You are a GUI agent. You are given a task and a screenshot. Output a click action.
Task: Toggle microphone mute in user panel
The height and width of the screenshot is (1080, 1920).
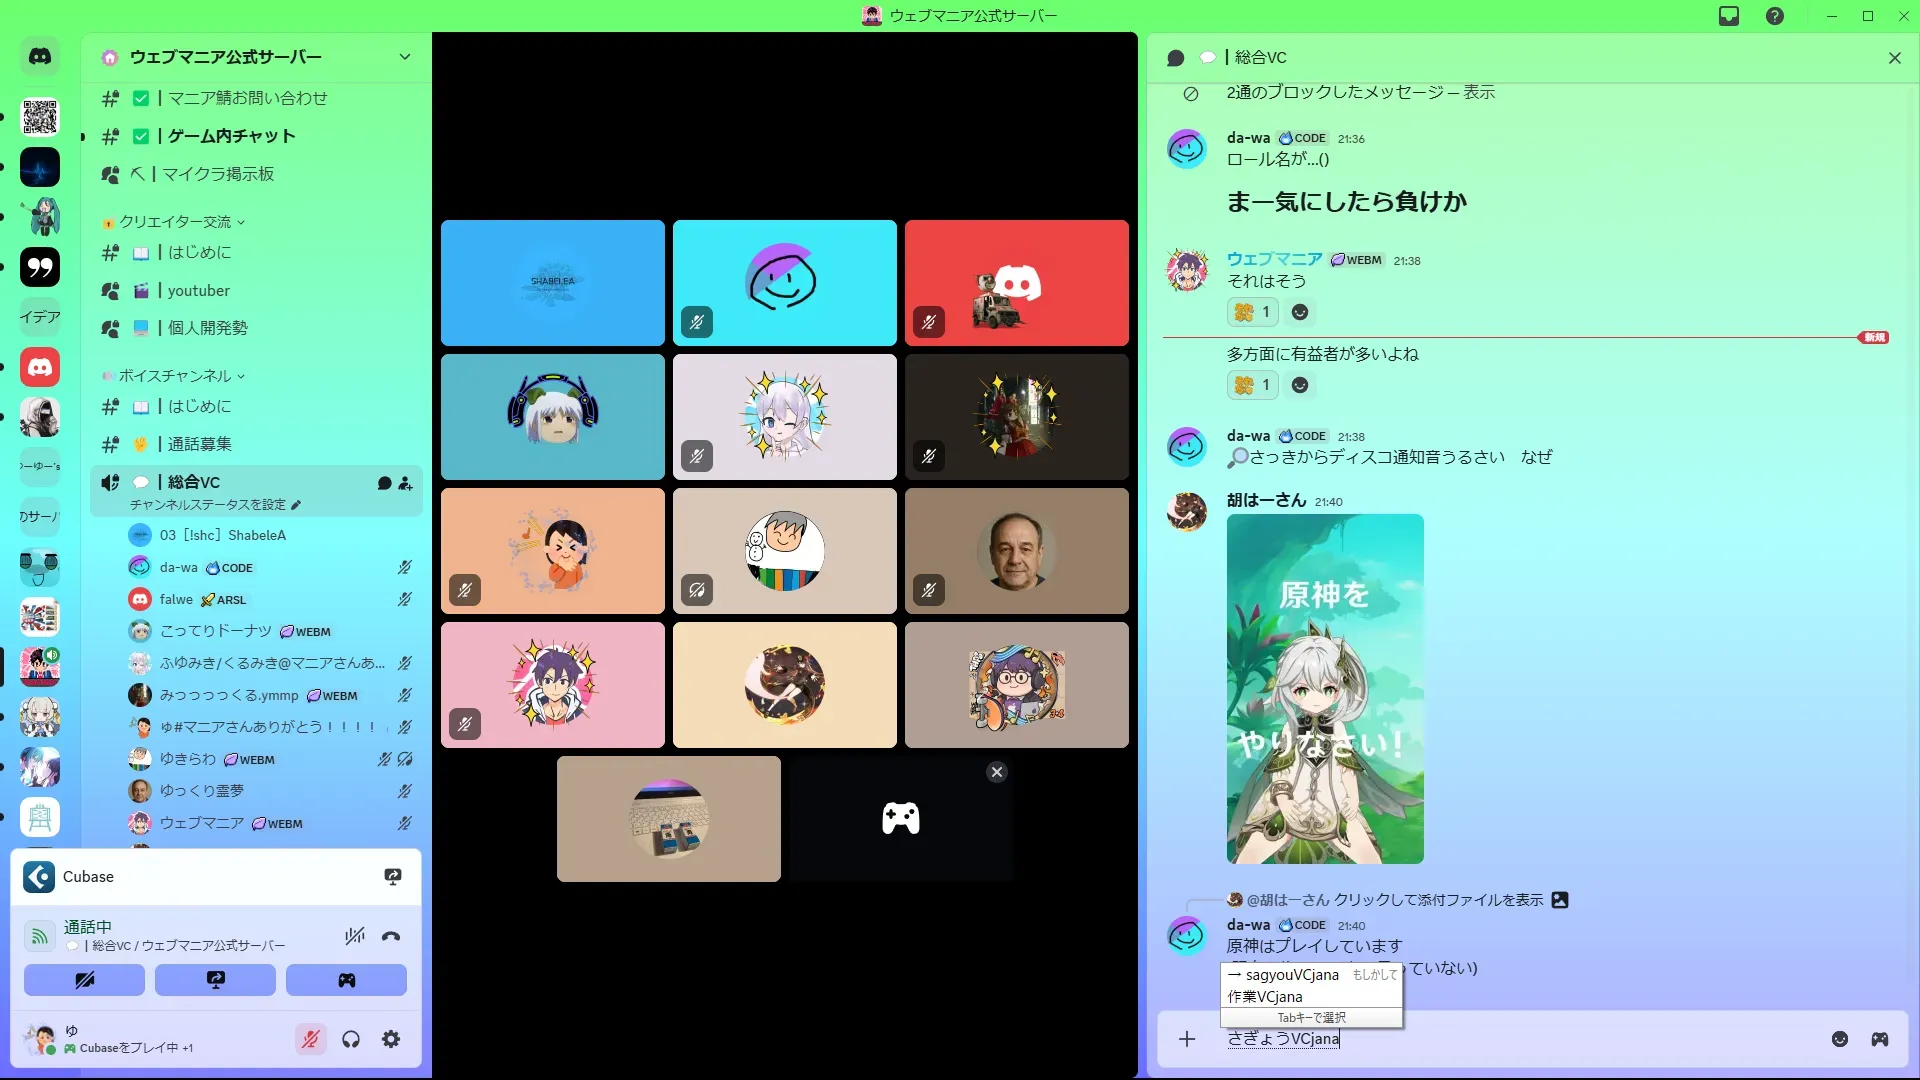tap(310, 1040)
